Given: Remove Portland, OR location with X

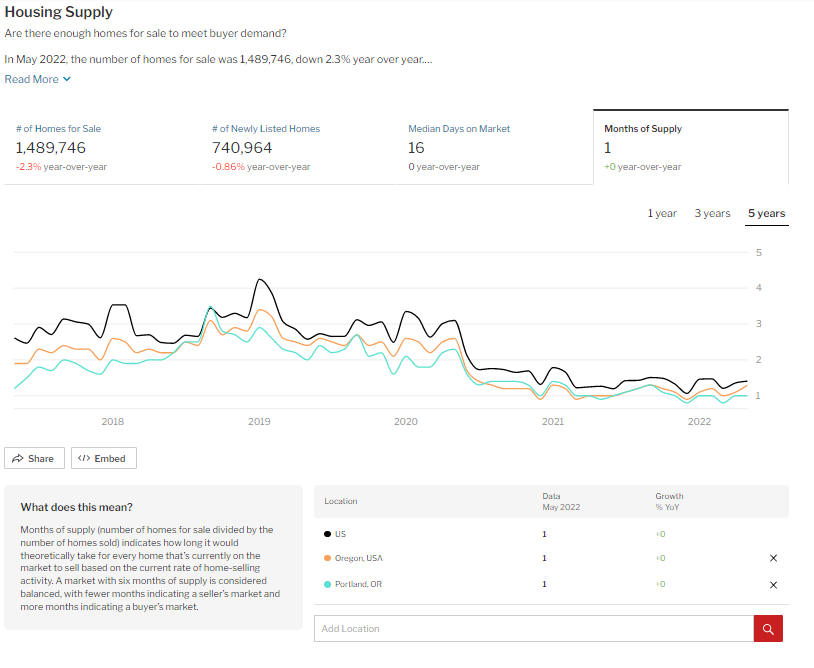Looking at the screenshot, I should [x=774, y=585].
